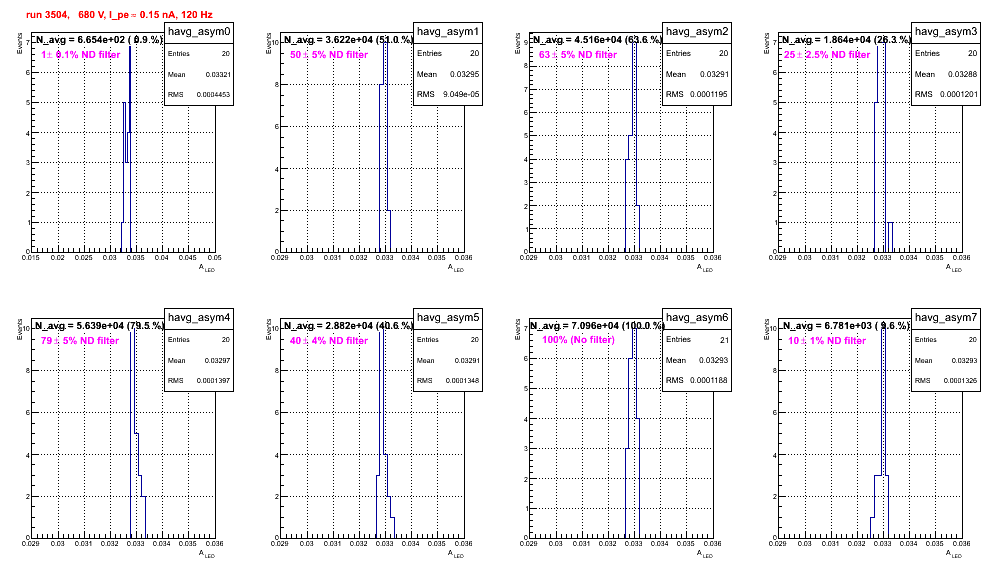Click the N_avg = 7.096e+04 label
This screenshot has width=996, height=572.
(597, 325)
